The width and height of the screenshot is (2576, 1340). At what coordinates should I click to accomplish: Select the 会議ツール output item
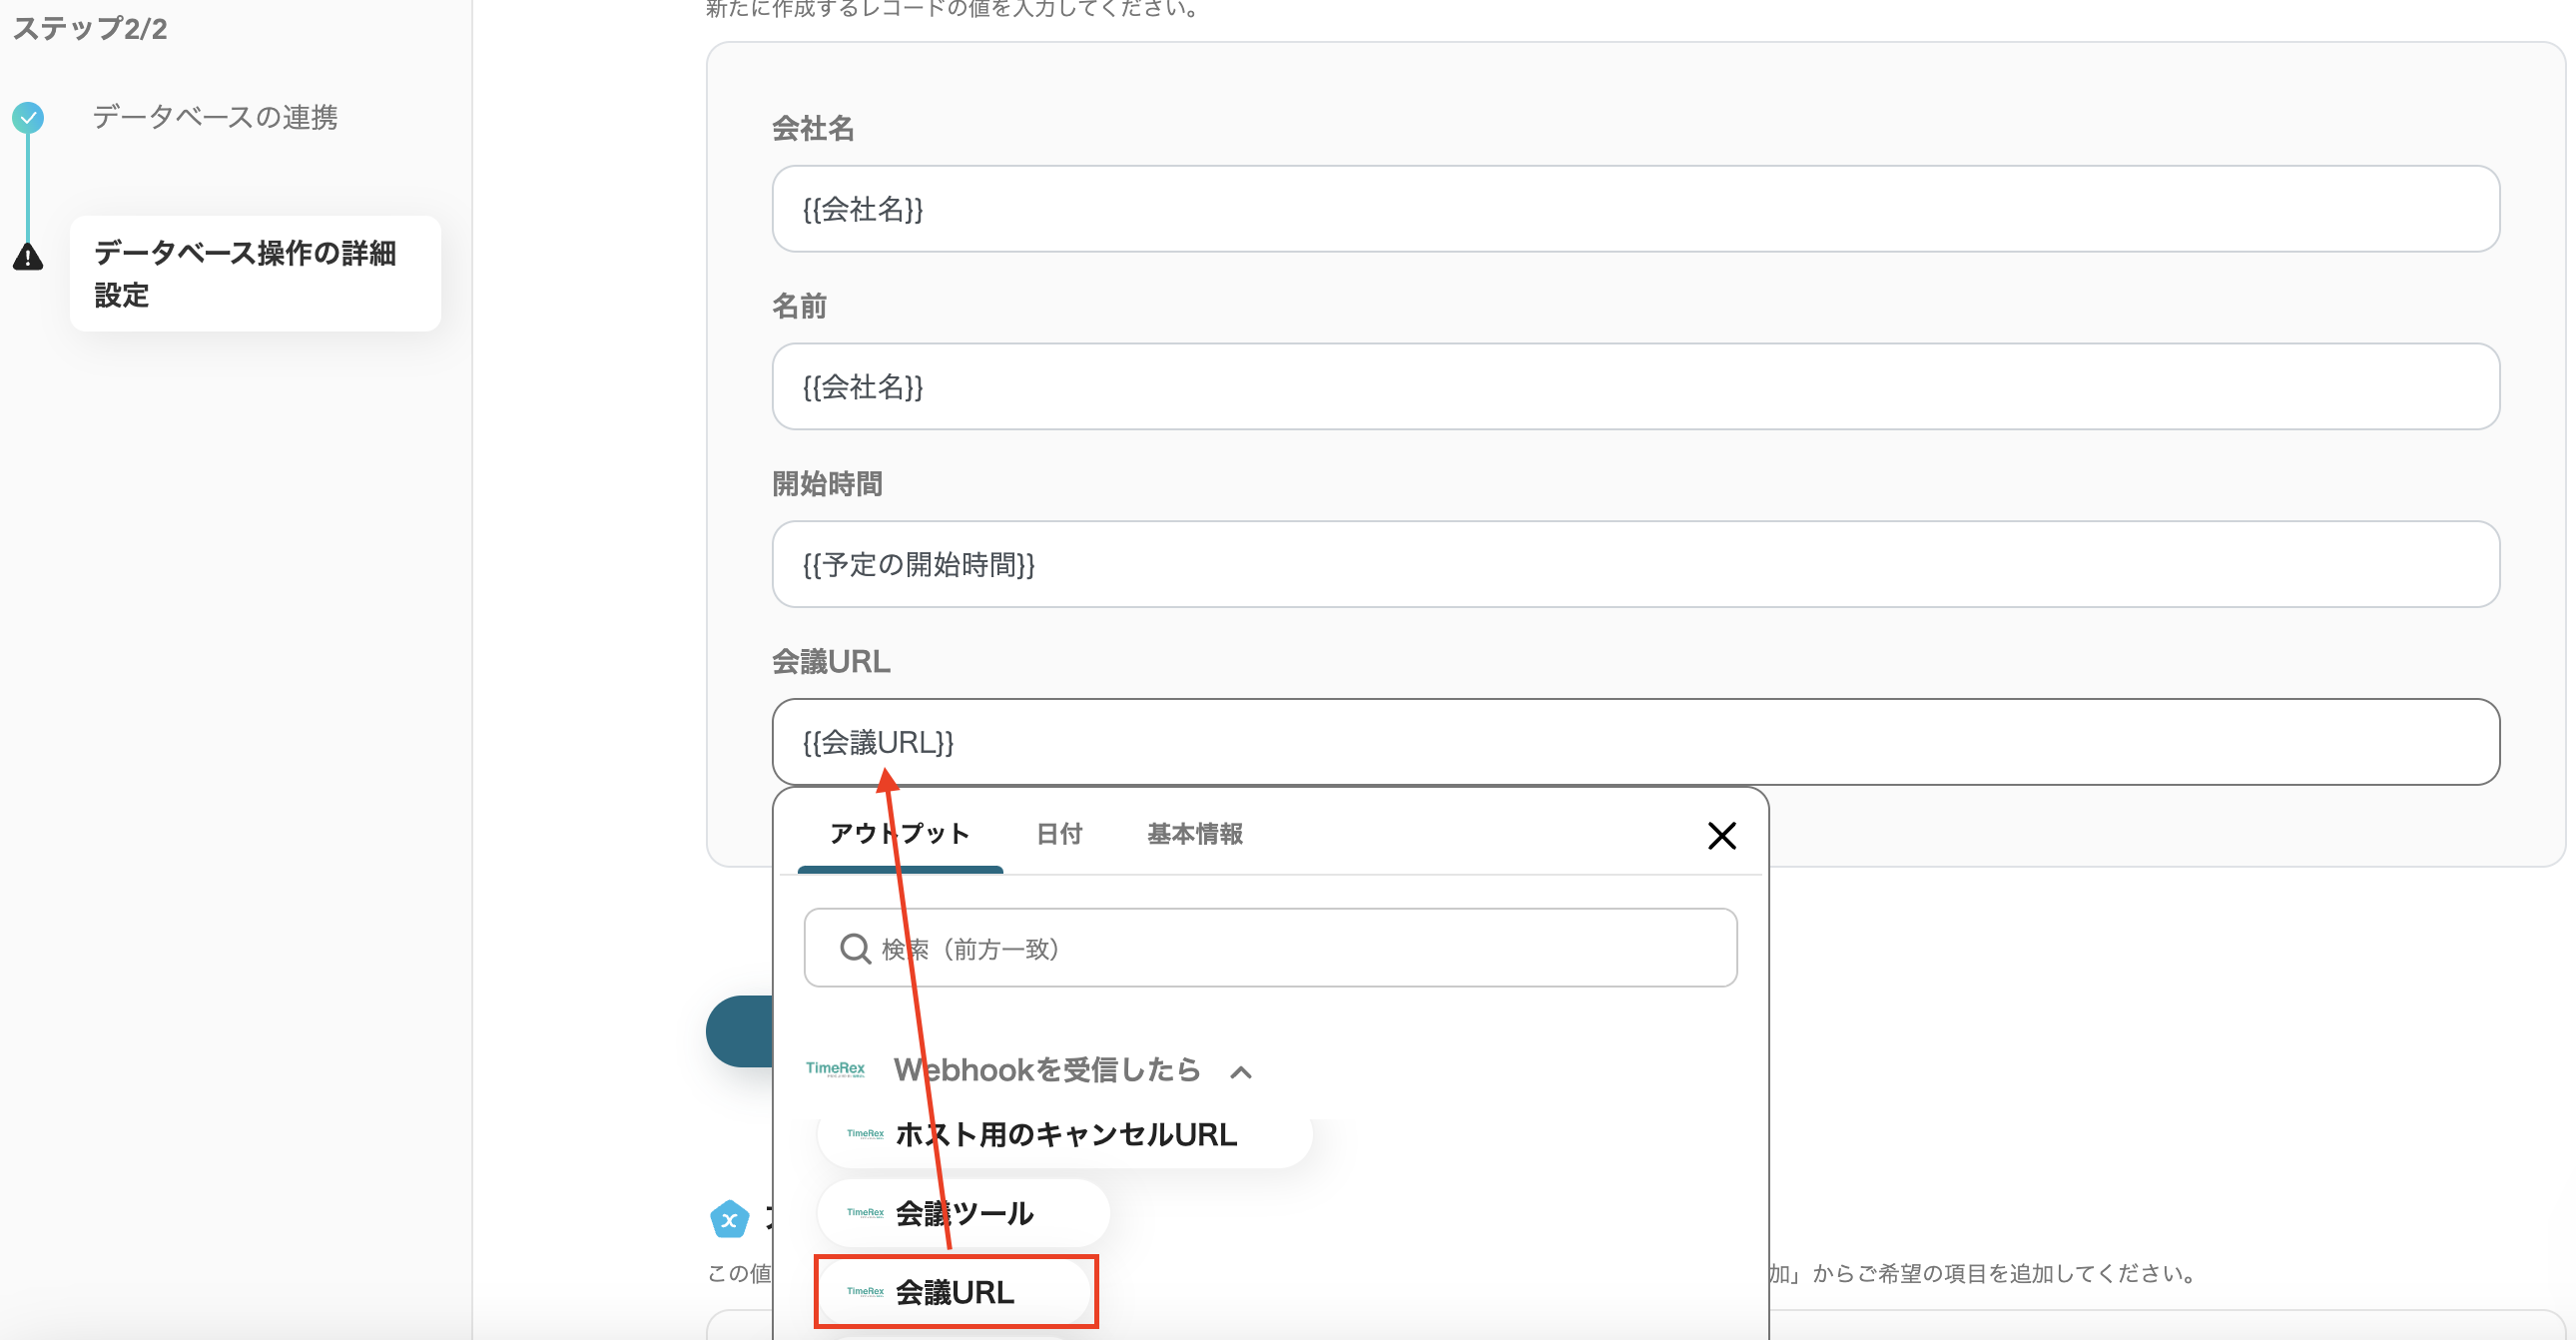963,1213
